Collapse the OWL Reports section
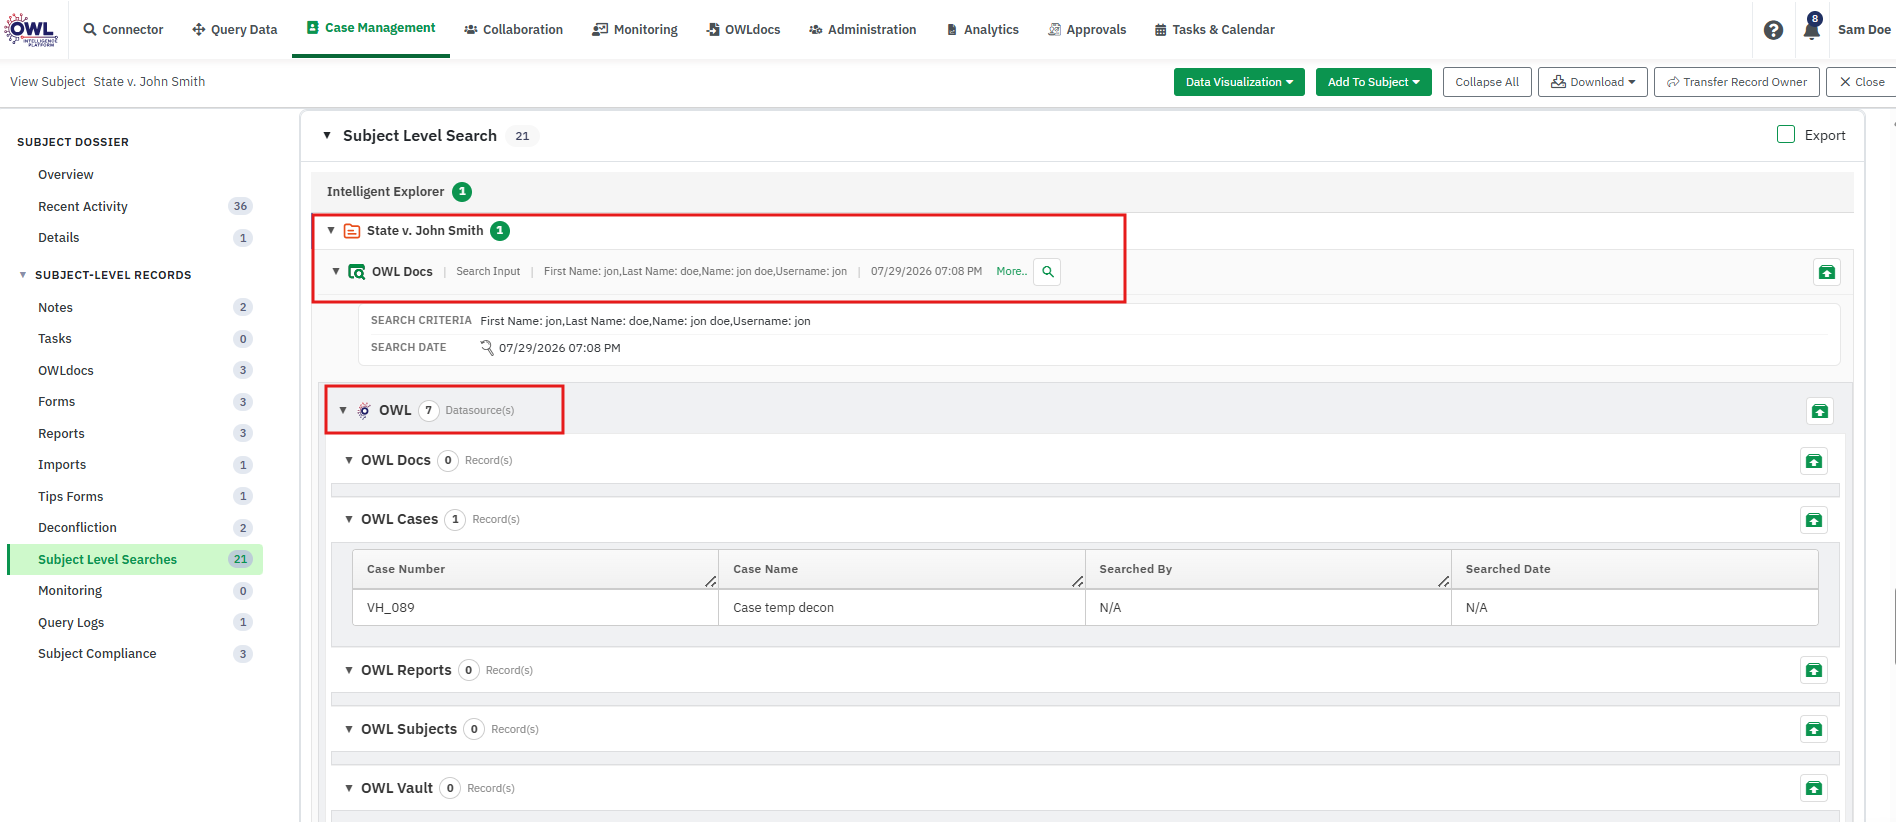 point(349,670)
